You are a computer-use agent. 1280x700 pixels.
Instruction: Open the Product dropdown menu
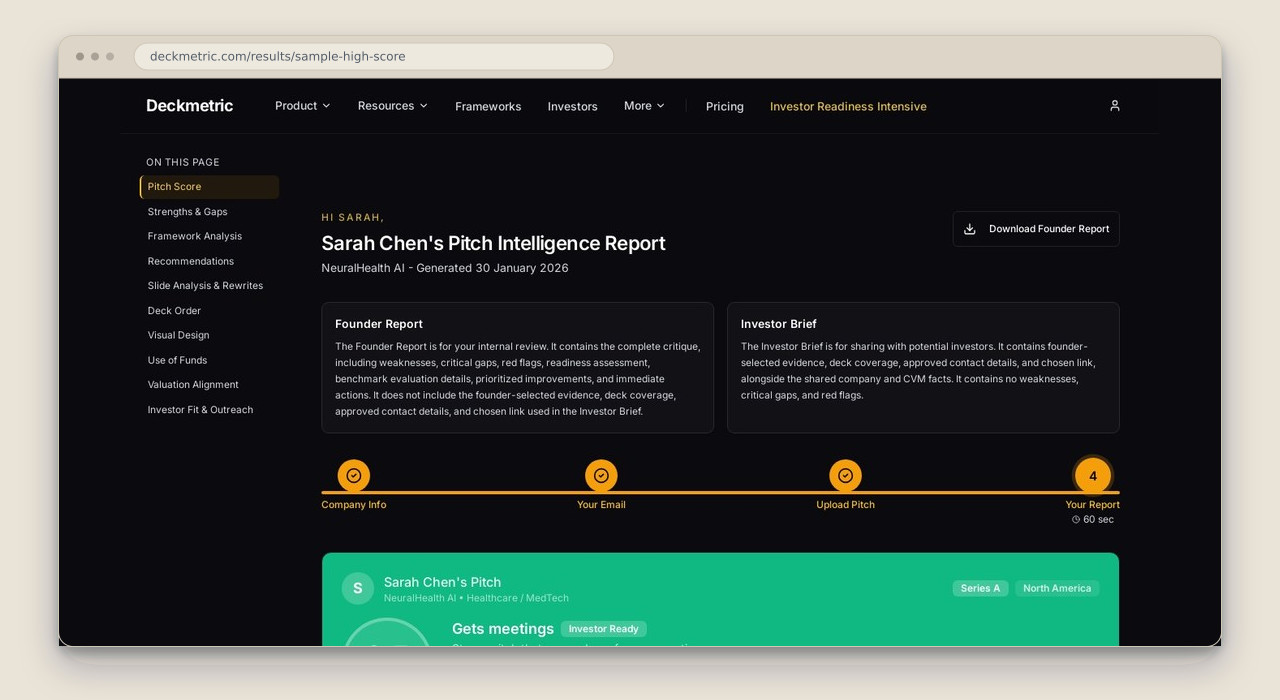(x=302, y=106)
